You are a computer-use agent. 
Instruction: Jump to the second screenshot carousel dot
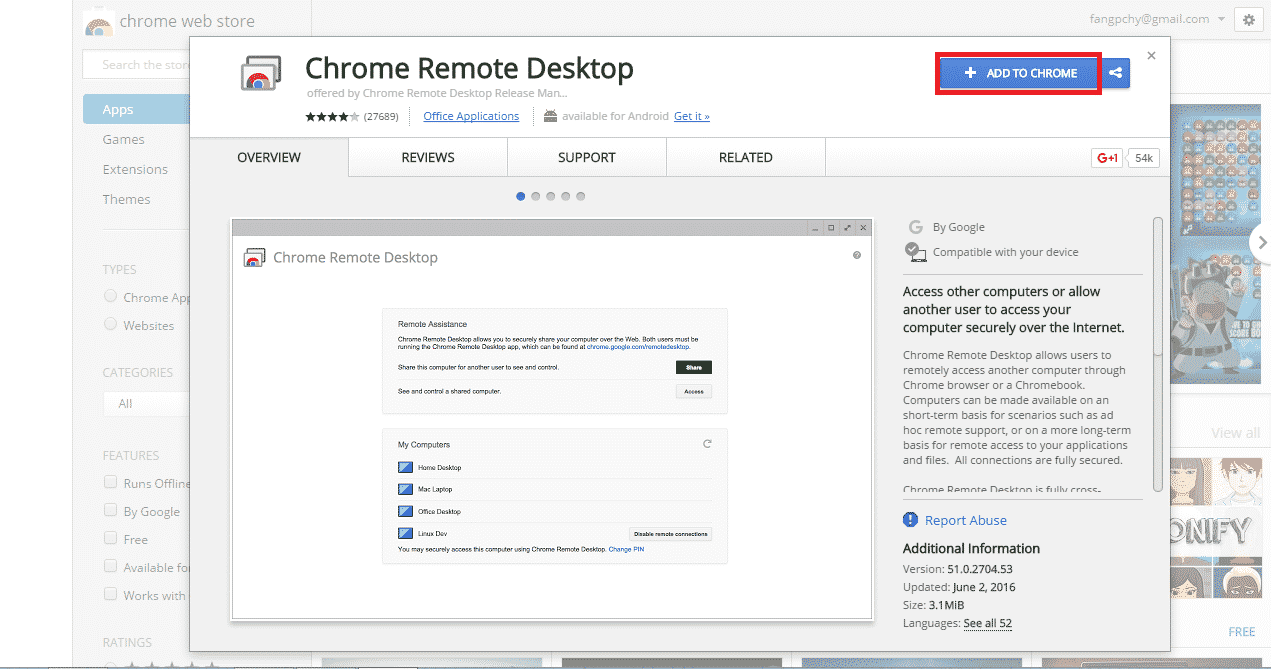click(x=536, y=196)
